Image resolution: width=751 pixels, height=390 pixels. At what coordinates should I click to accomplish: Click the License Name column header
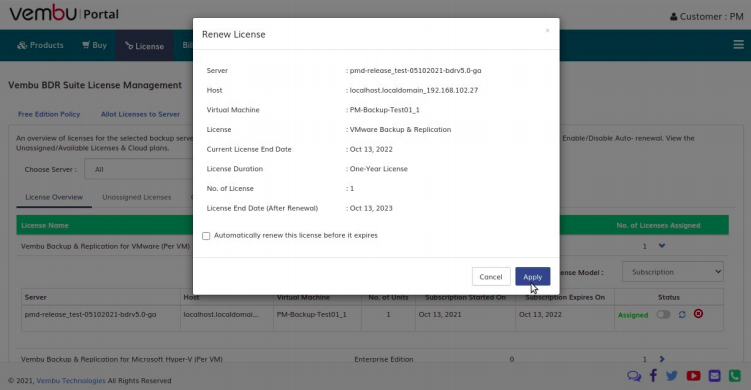[45, 225]
